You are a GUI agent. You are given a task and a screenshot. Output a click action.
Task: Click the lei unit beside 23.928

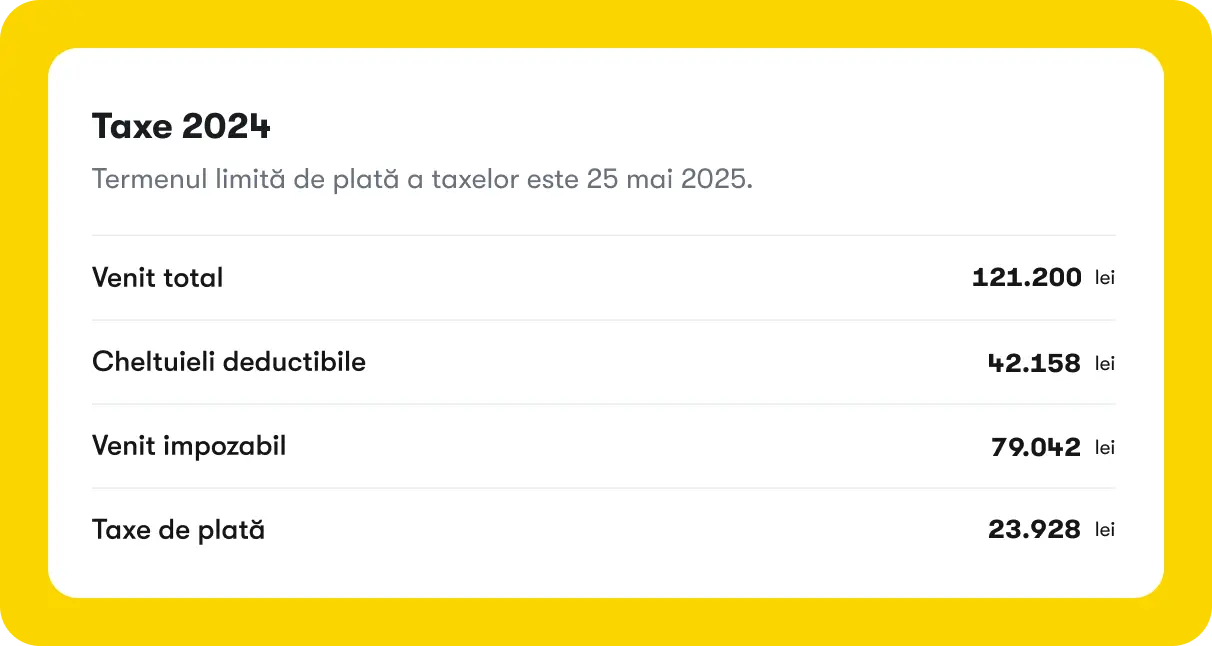point(1104,531)
